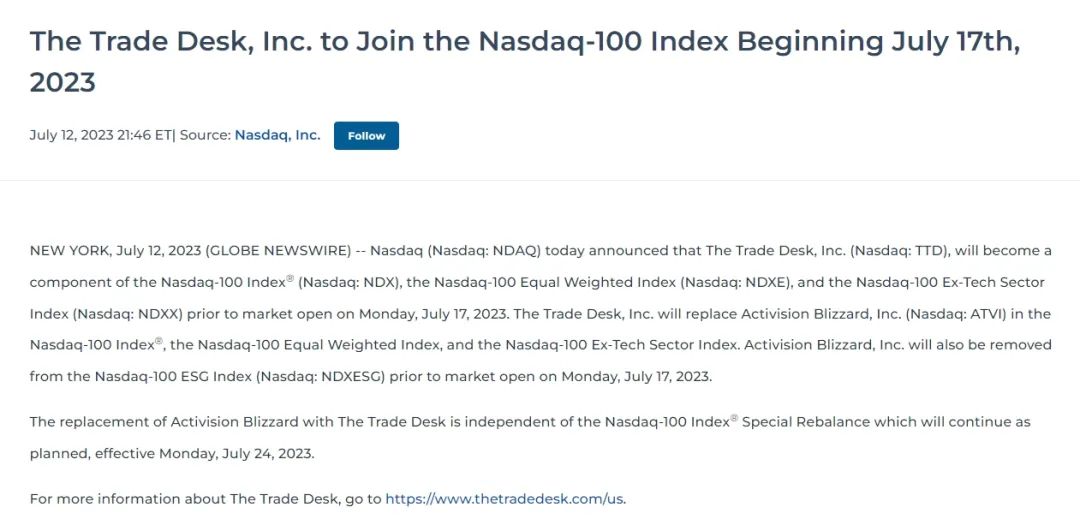Click the "Nasdaq: NDXX" ticker text
This screenshot has height=525, width=1080.
click(116, 314)
